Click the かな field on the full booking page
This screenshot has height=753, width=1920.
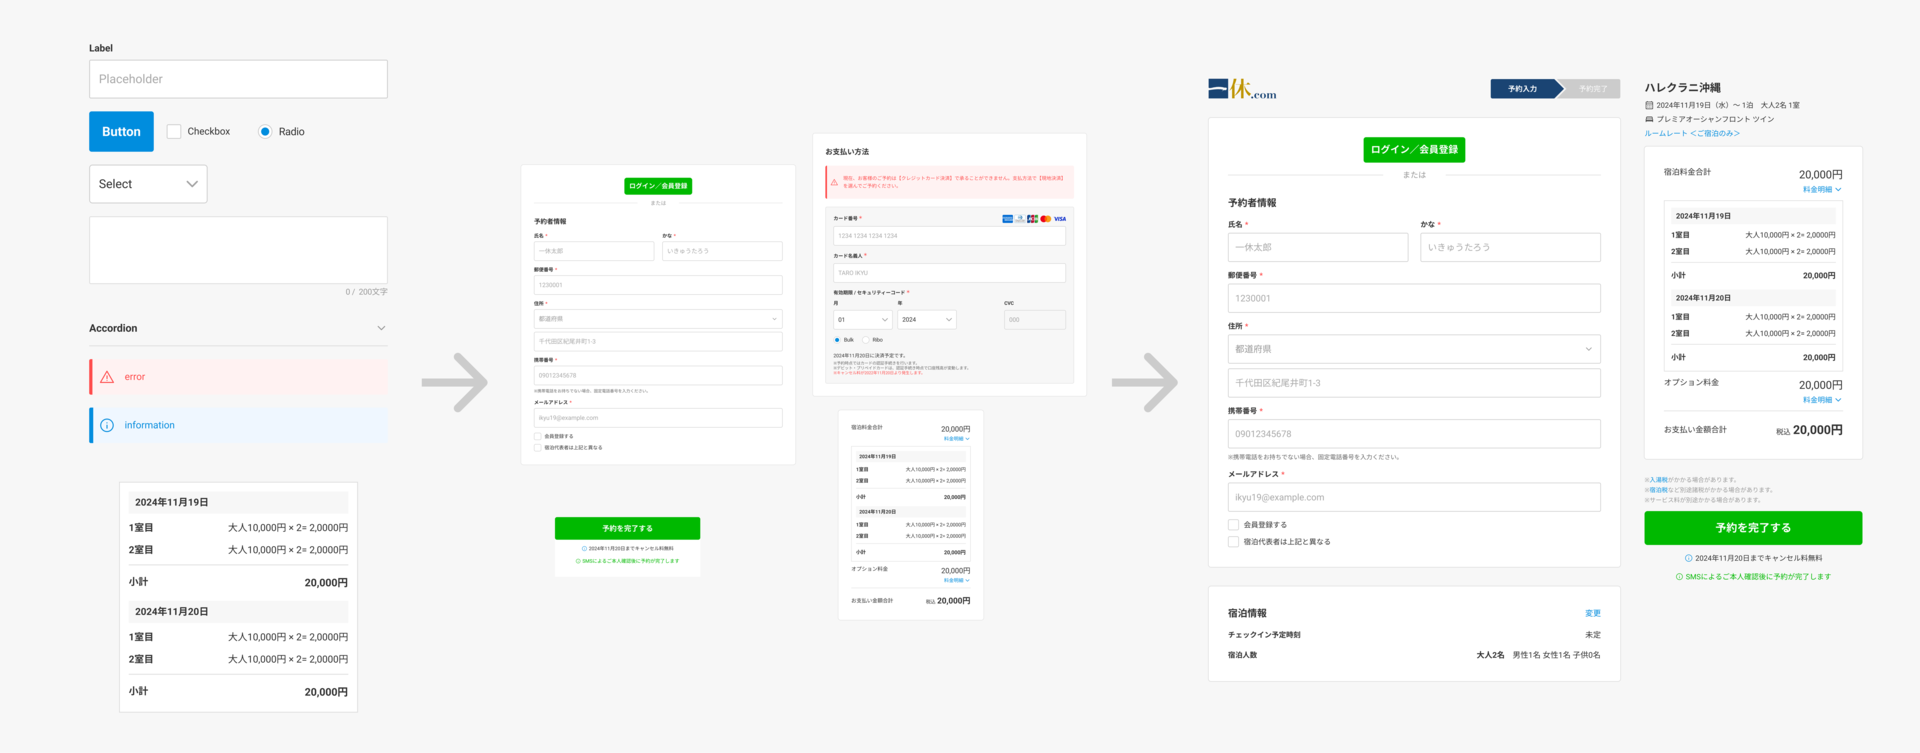pyautogui.click(x=1510, y=247)
